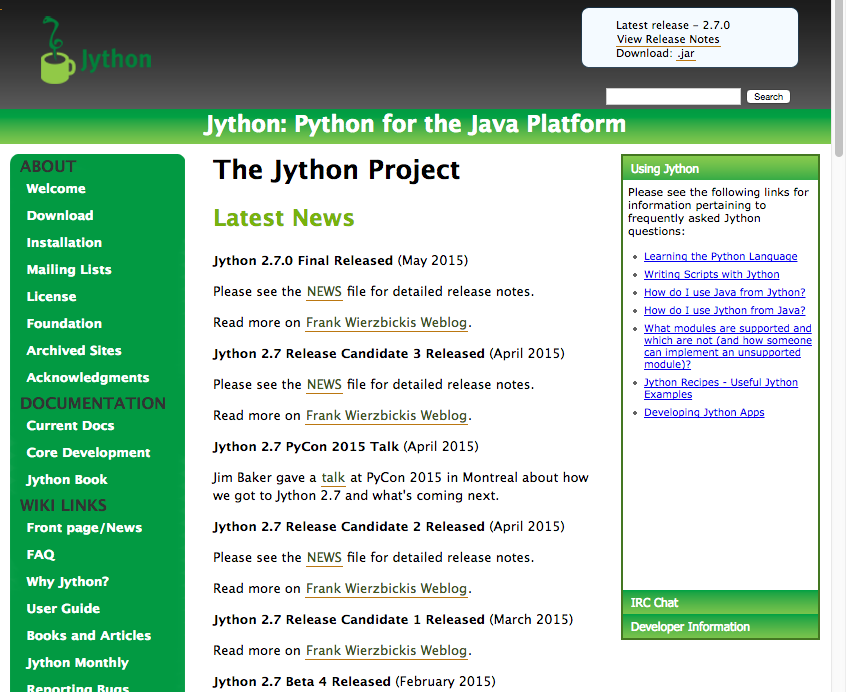The image size is (846, 692).
Task: Open NEWS link under 2.7.0 Final Released
Action: click(x=324, y=292)
